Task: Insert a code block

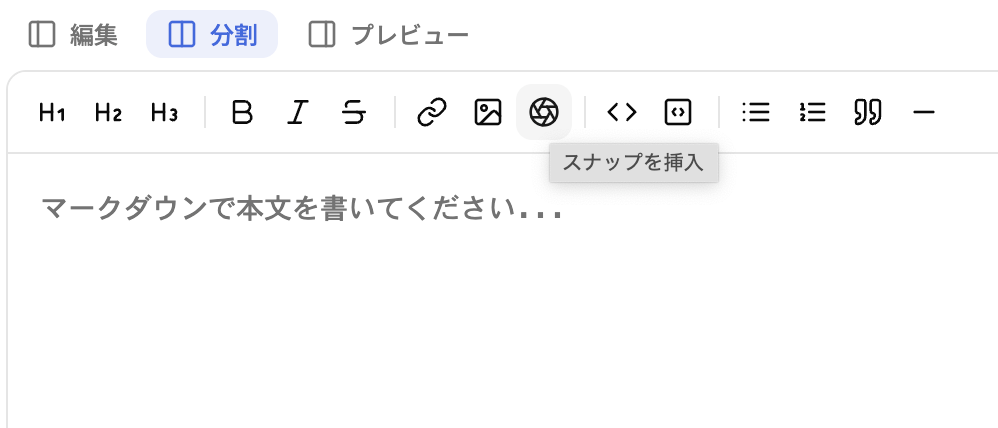Action: 678,112
